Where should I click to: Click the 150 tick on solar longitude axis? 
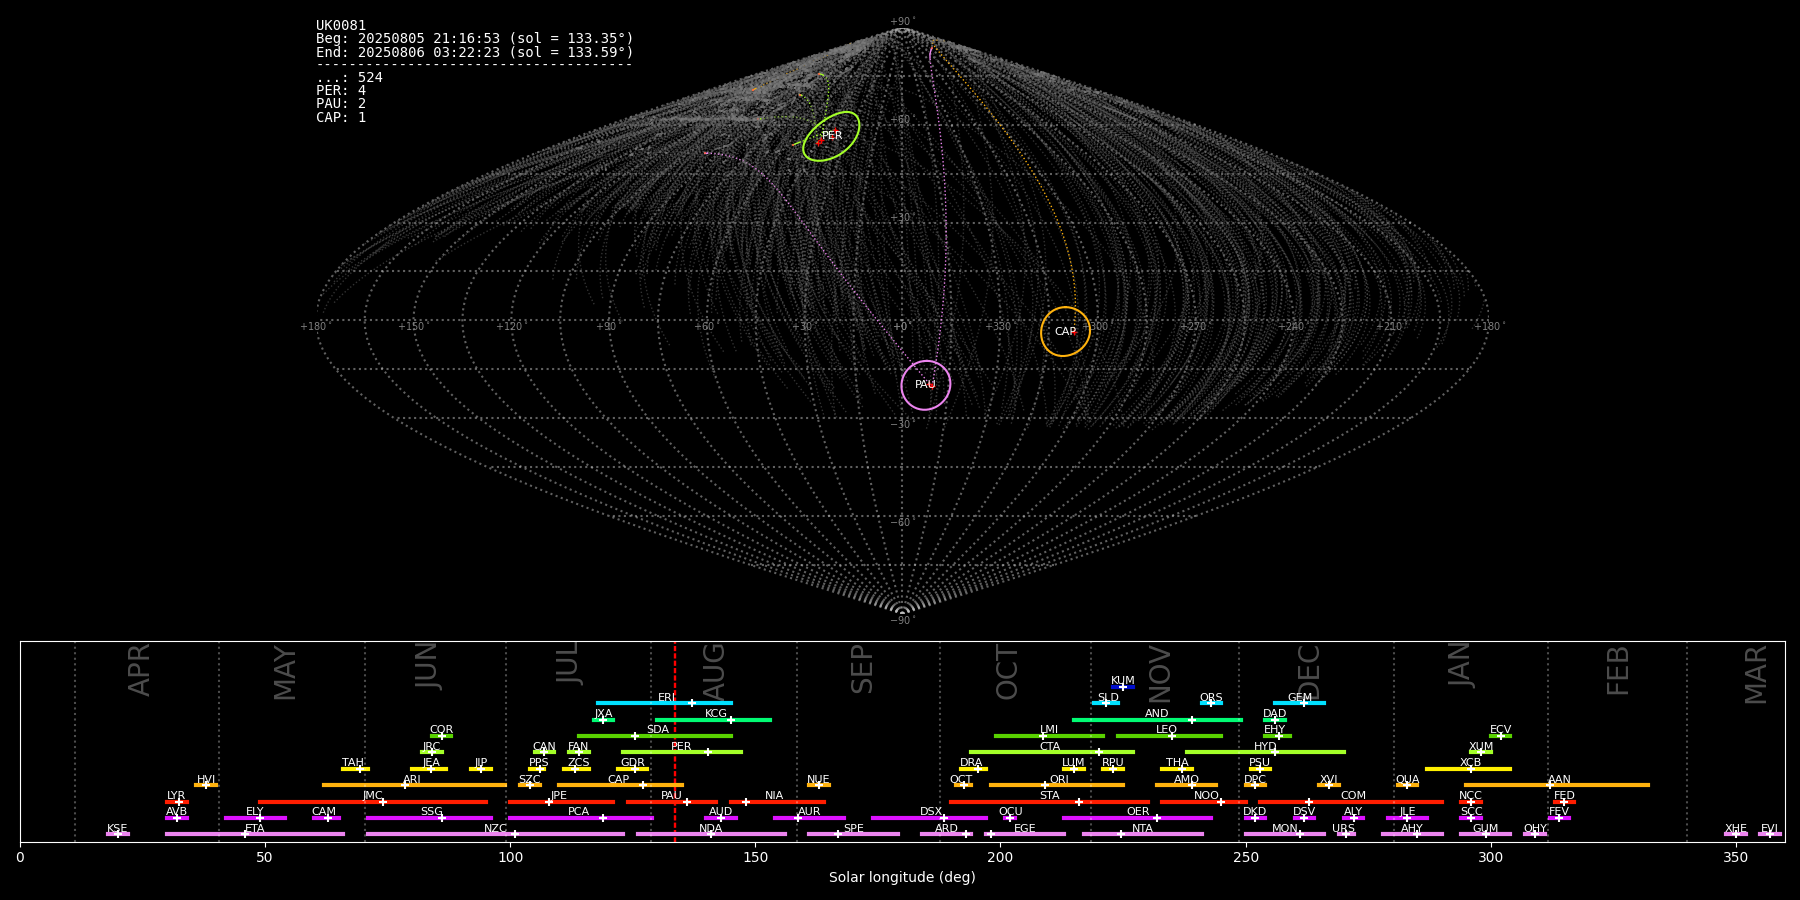755,857
